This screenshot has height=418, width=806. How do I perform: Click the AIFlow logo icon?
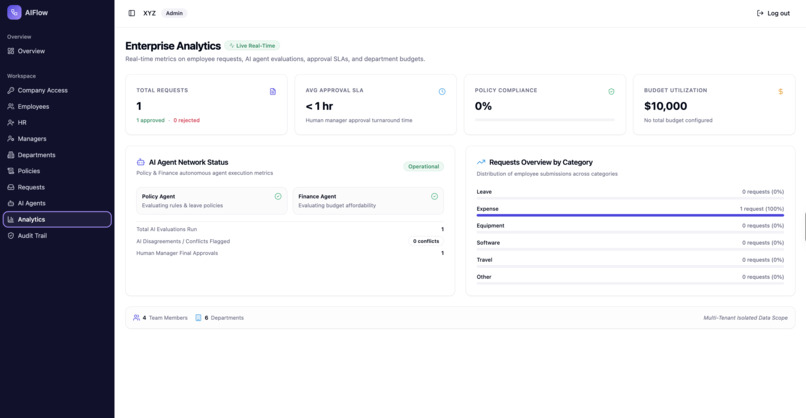pyautogui.click(x=14, y=12)
